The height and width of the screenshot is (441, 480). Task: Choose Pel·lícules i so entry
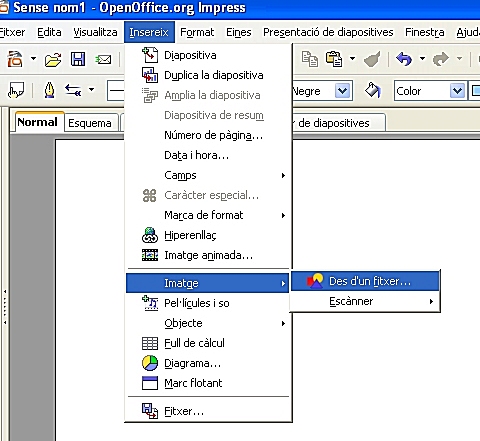click(x=208, y=303)
